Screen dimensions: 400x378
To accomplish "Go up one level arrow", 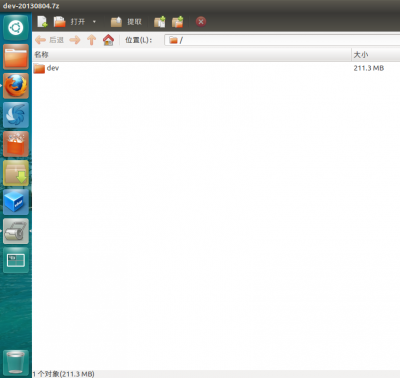I will pos(91,40).
